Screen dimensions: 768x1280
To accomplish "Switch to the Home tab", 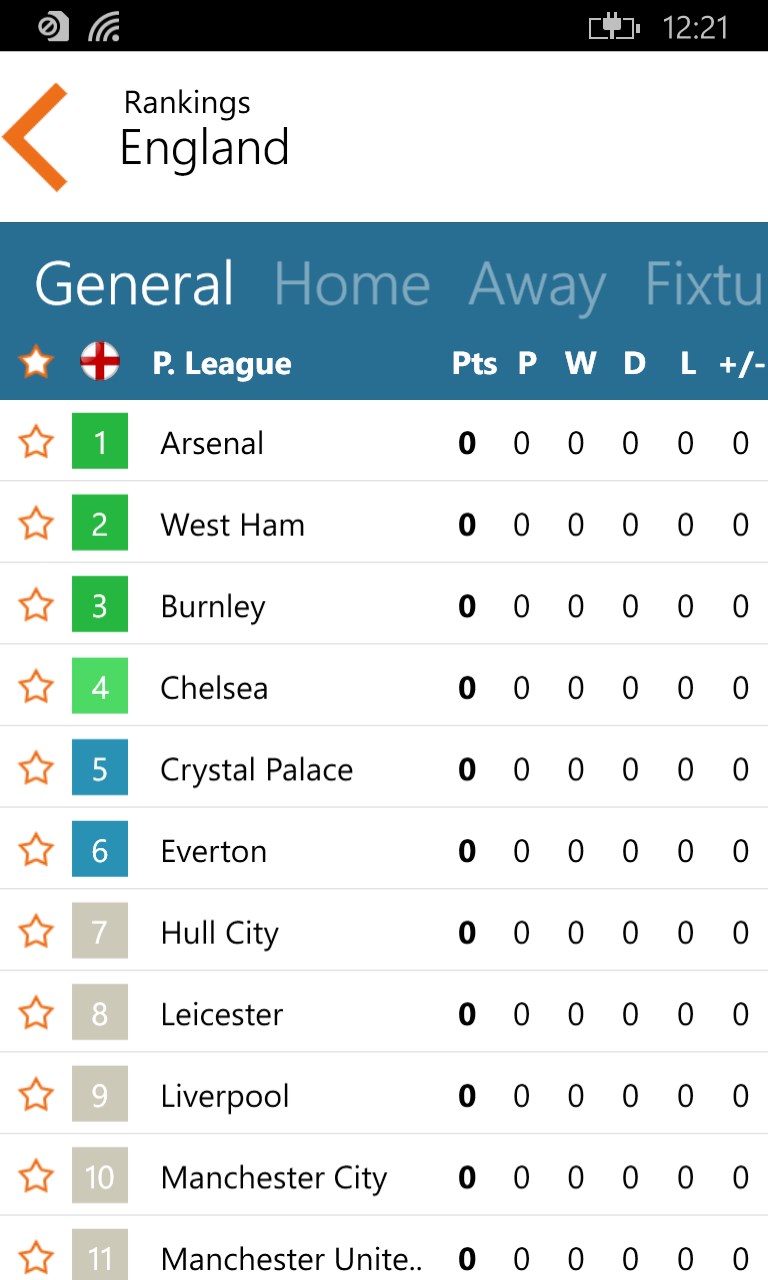I will click(352, 285).
